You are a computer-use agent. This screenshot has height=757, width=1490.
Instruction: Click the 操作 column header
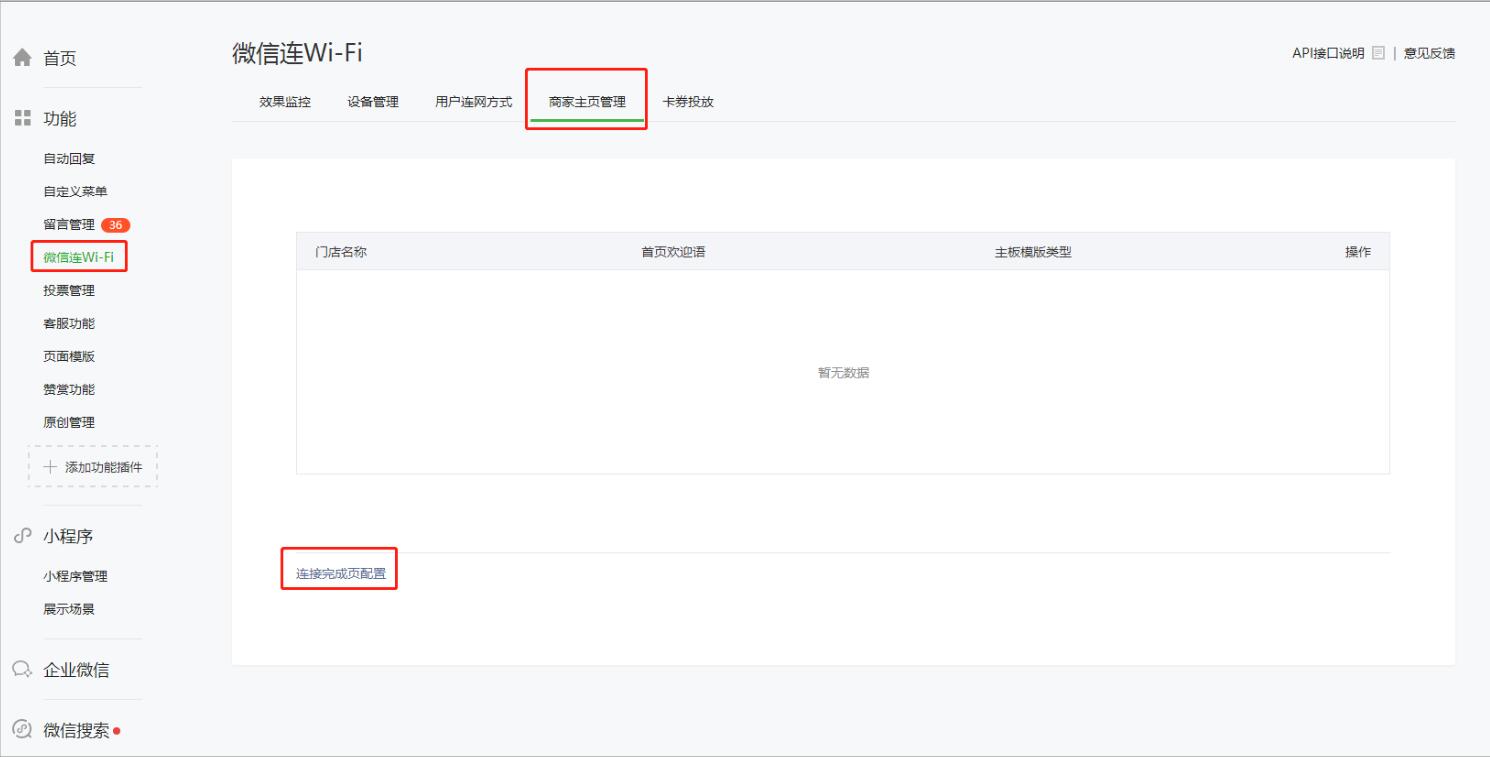[1358, 252]
